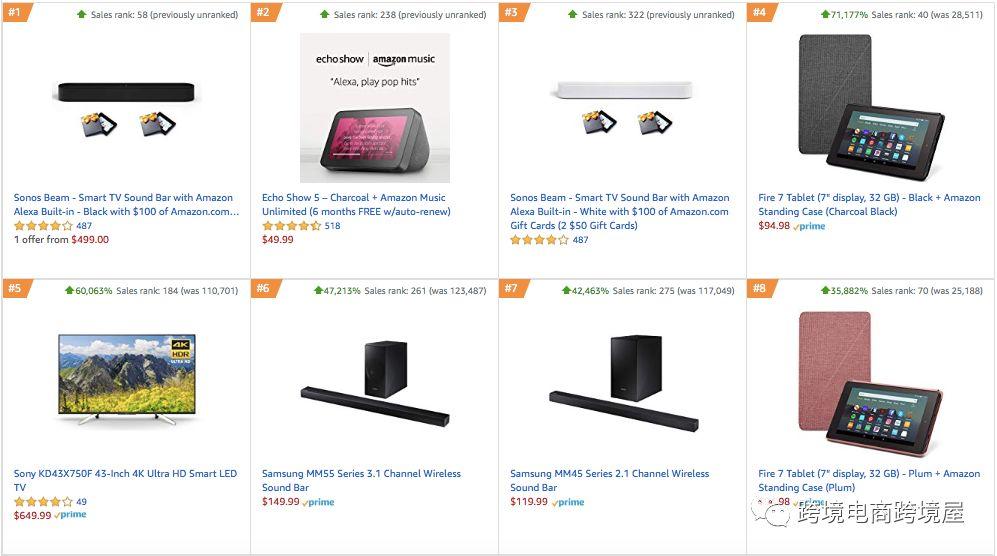
Task: Click the green arrow beside Sales rank: 238
Action: (324, 14)
